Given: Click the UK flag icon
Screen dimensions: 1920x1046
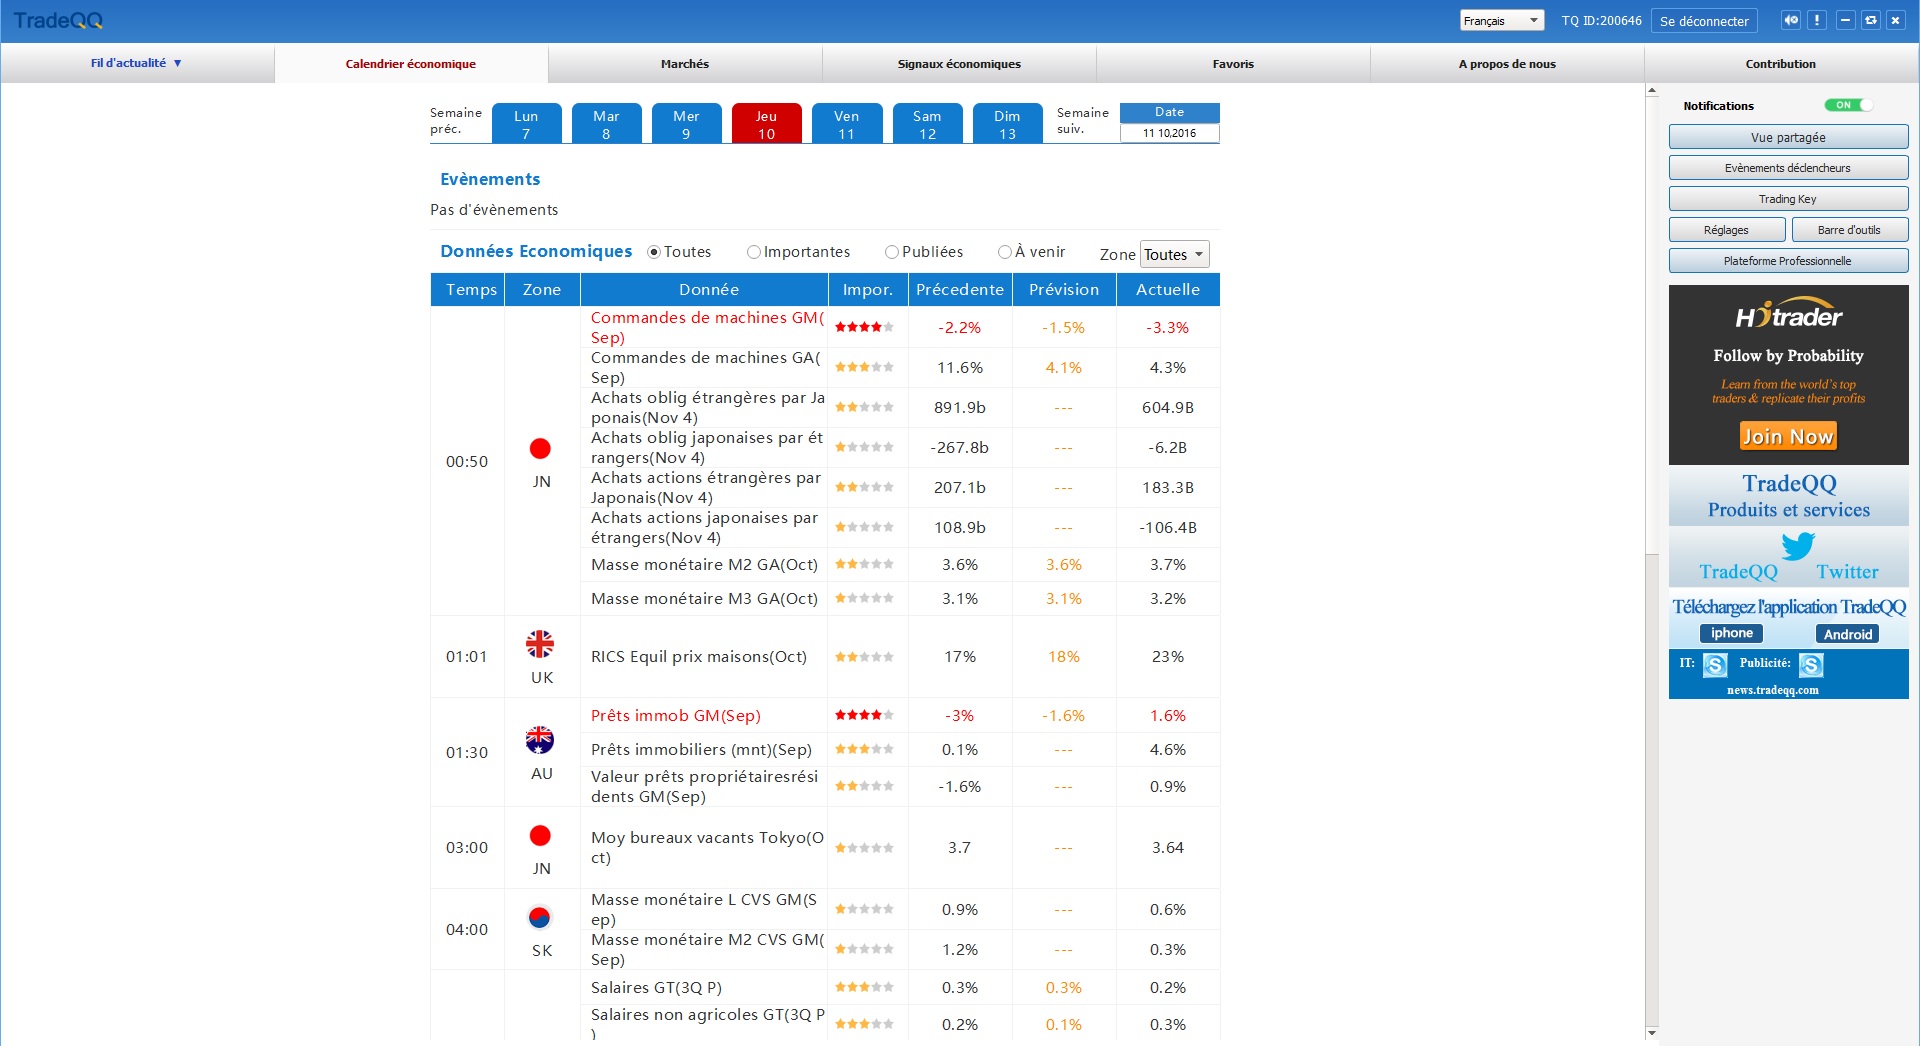Looking at the screenshot, I should pyautogui.click(x=540, y=644).
